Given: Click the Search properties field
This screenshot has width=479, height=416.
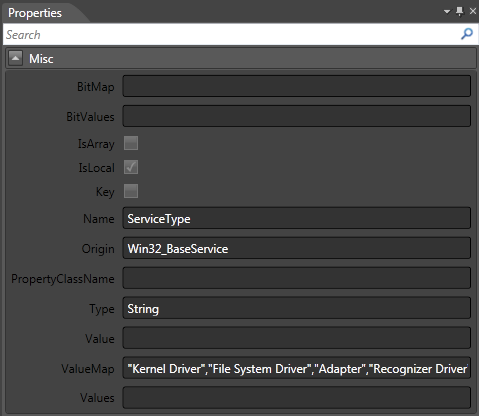Looking at the screenshot, I should click(232, 34).
